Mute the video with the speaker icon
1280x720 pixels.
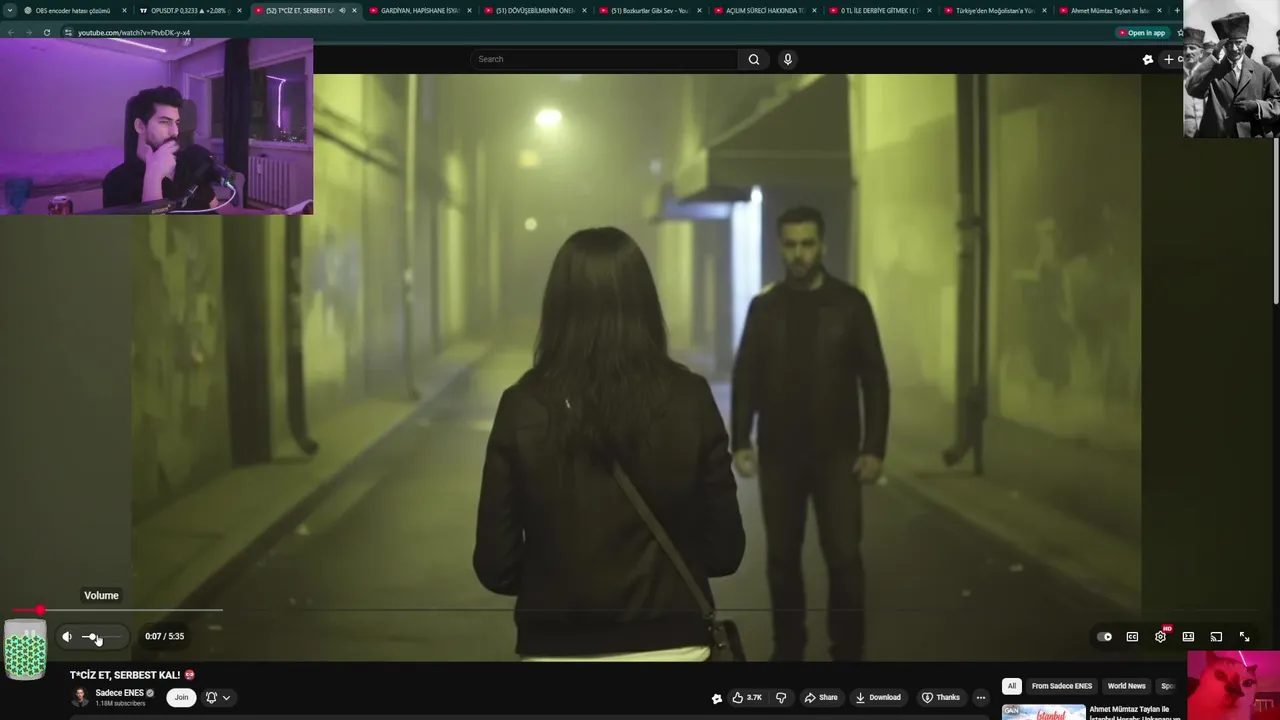pos(67,636)
